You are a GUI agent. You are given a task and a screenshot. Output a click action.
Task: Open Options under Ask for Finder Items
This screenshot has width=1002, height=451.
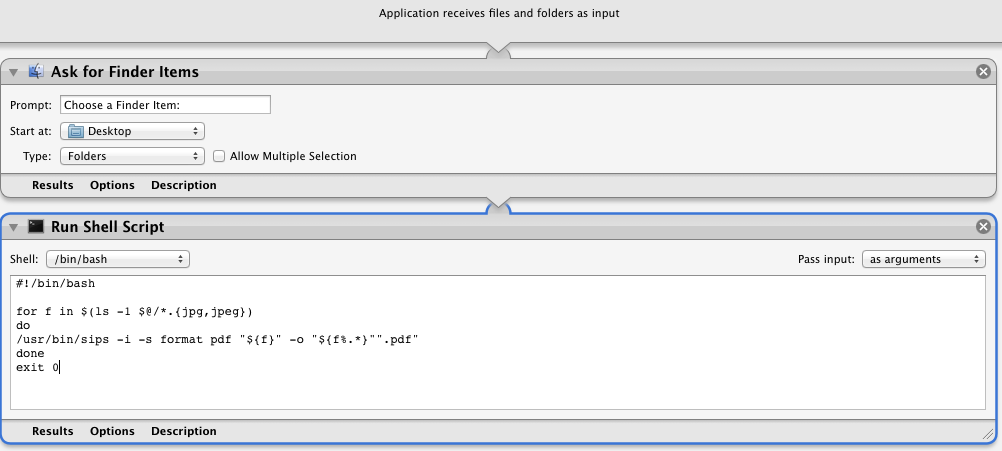point(112,185)
